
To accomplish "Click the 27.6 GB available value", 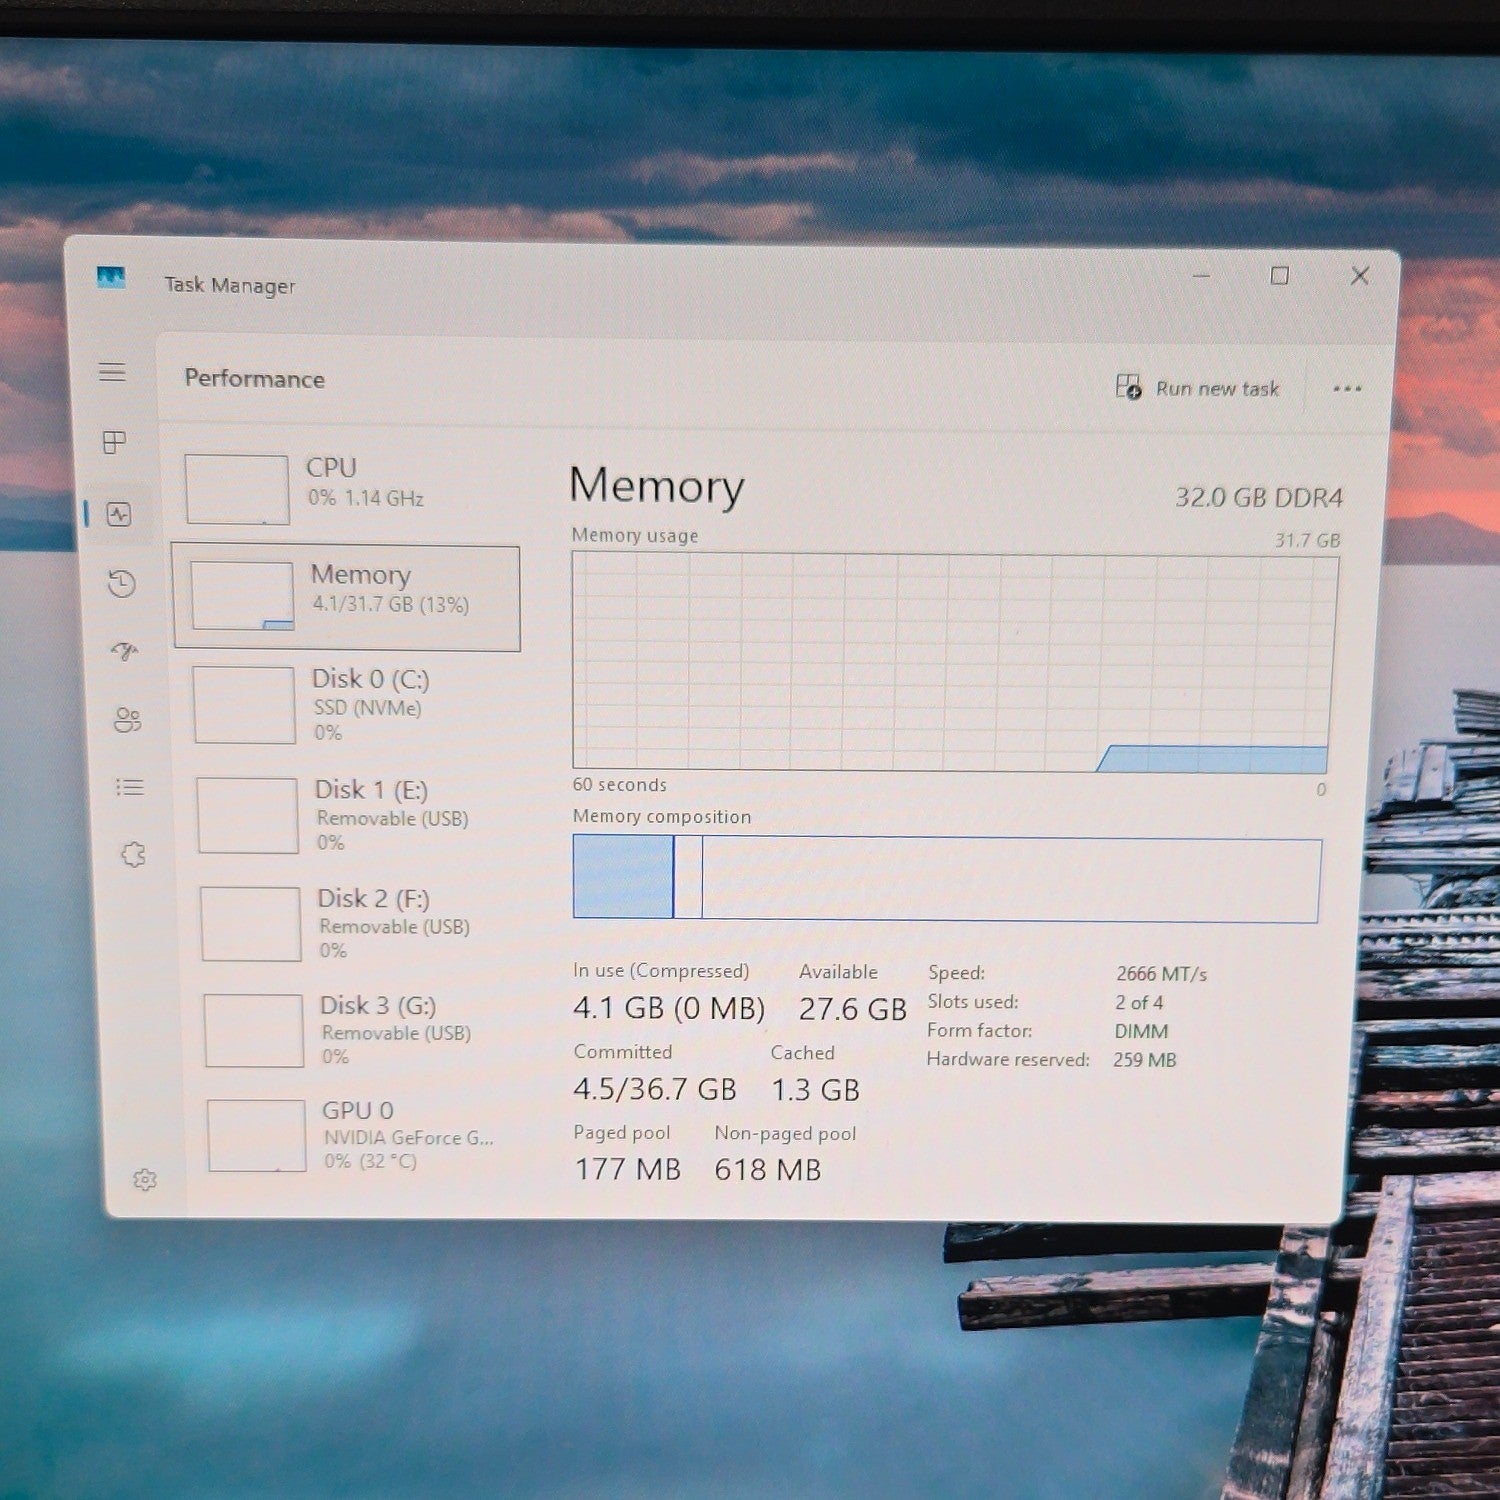I will click(852, 1009).
